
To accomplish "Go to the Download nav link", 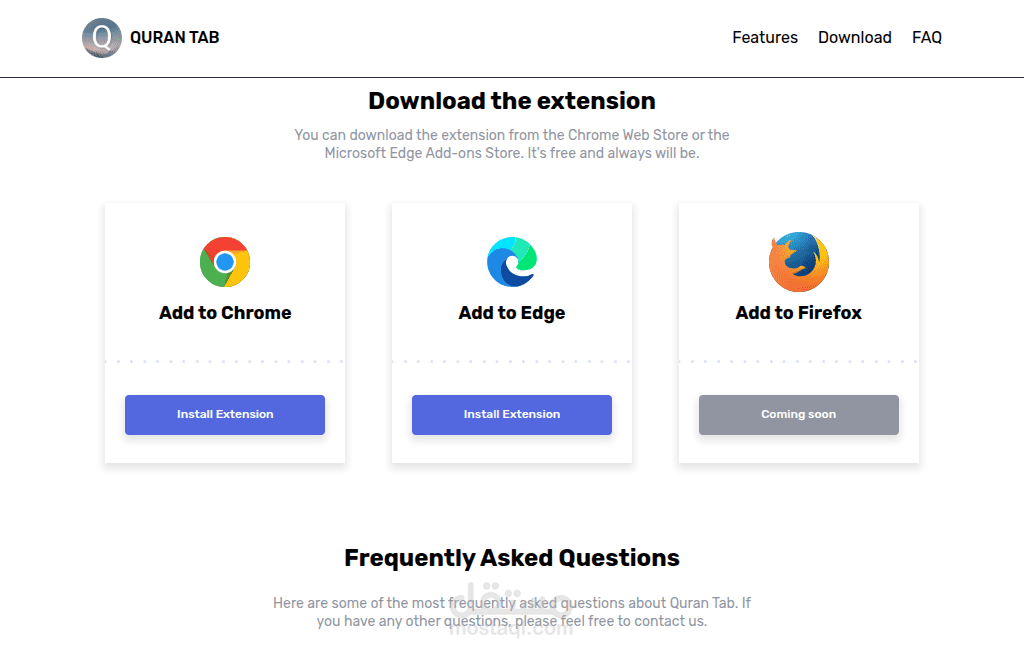I will tap(854, 37).
